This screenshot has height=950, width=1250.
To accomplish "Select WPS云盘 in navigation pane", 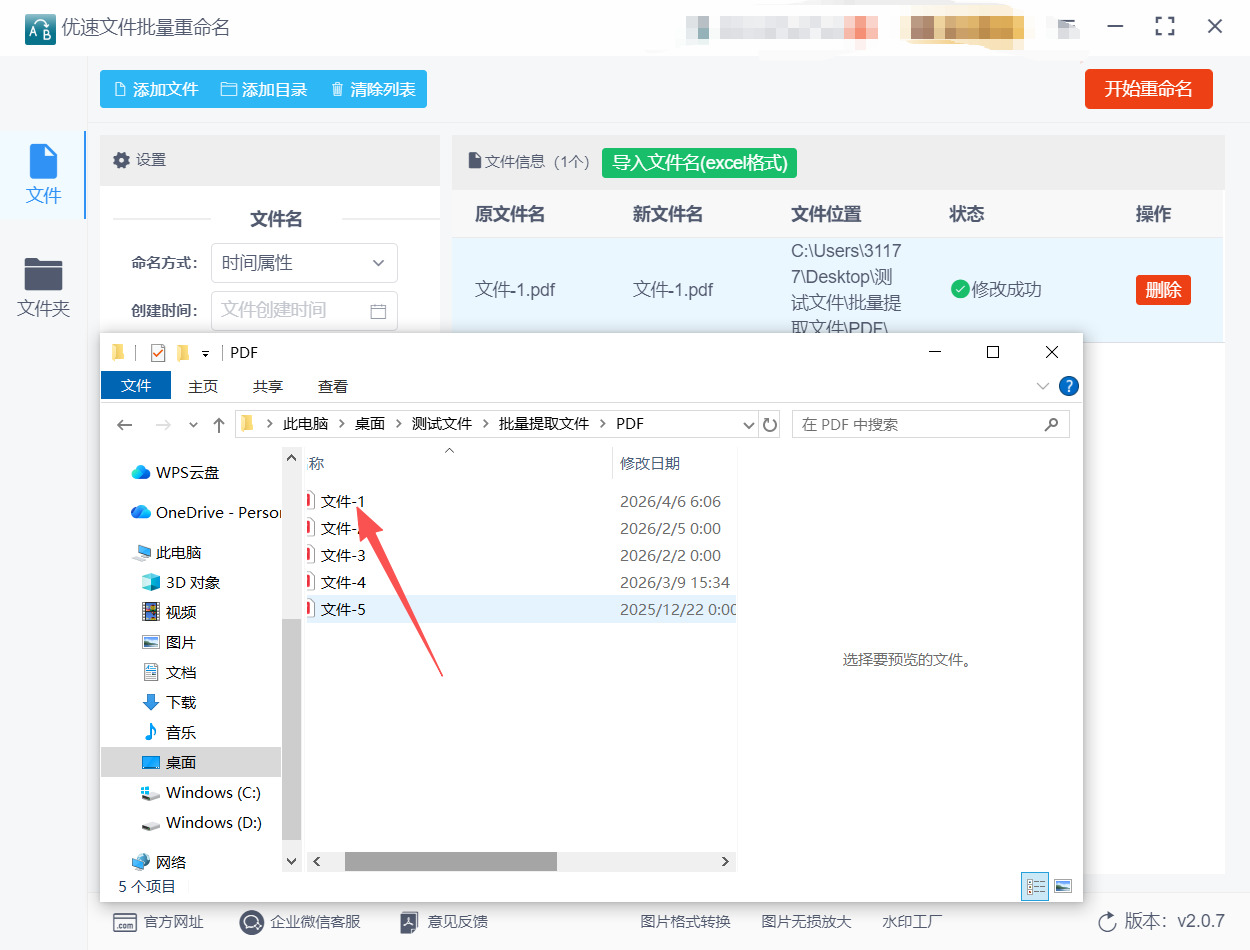I will tap(187, 472).
